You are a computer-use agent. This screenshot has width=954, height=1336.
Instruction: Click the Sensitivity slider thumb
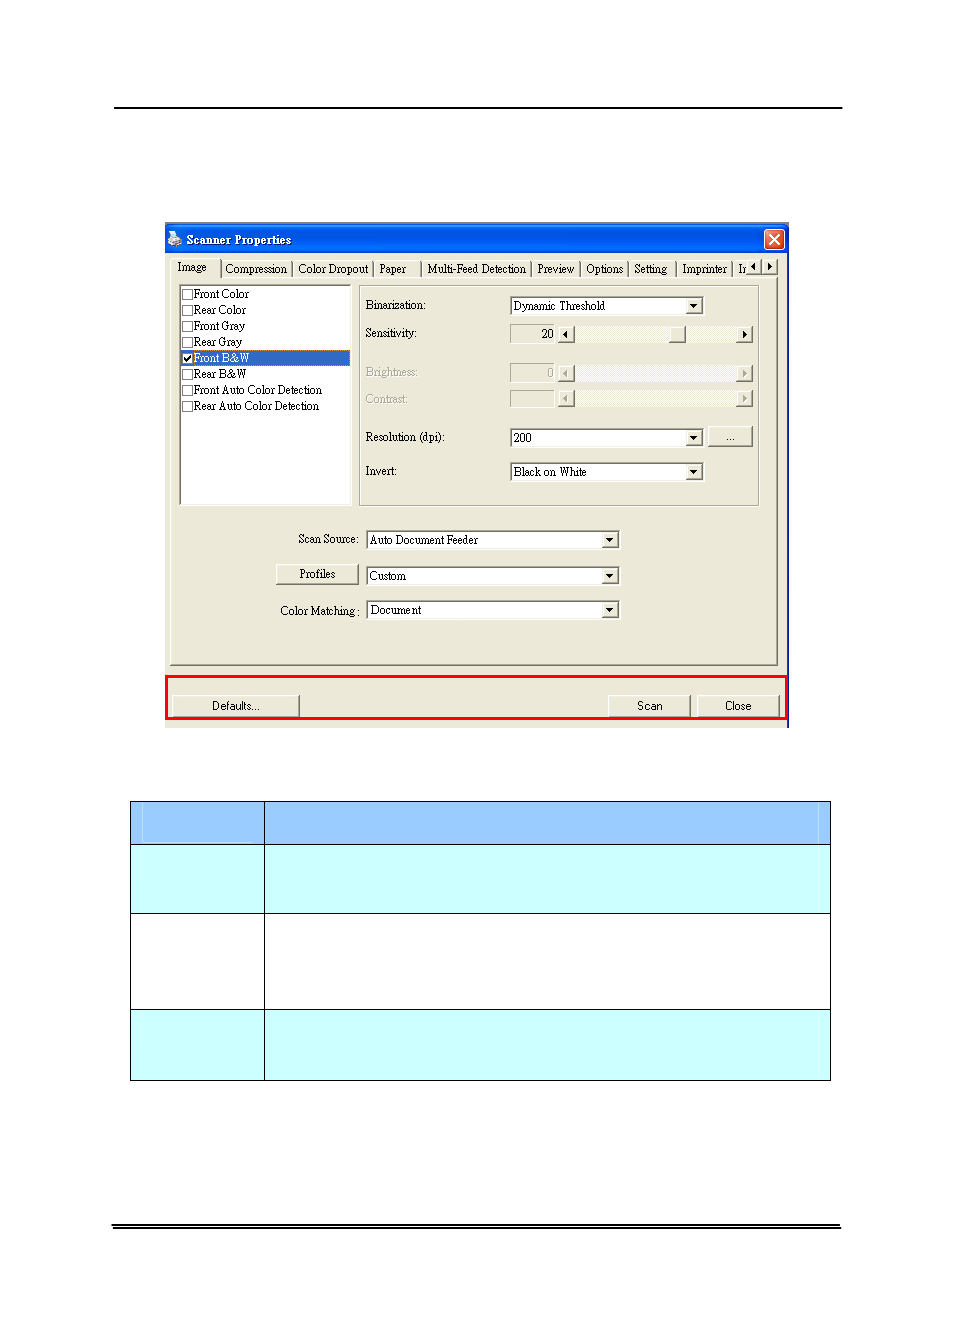[677, 335]
